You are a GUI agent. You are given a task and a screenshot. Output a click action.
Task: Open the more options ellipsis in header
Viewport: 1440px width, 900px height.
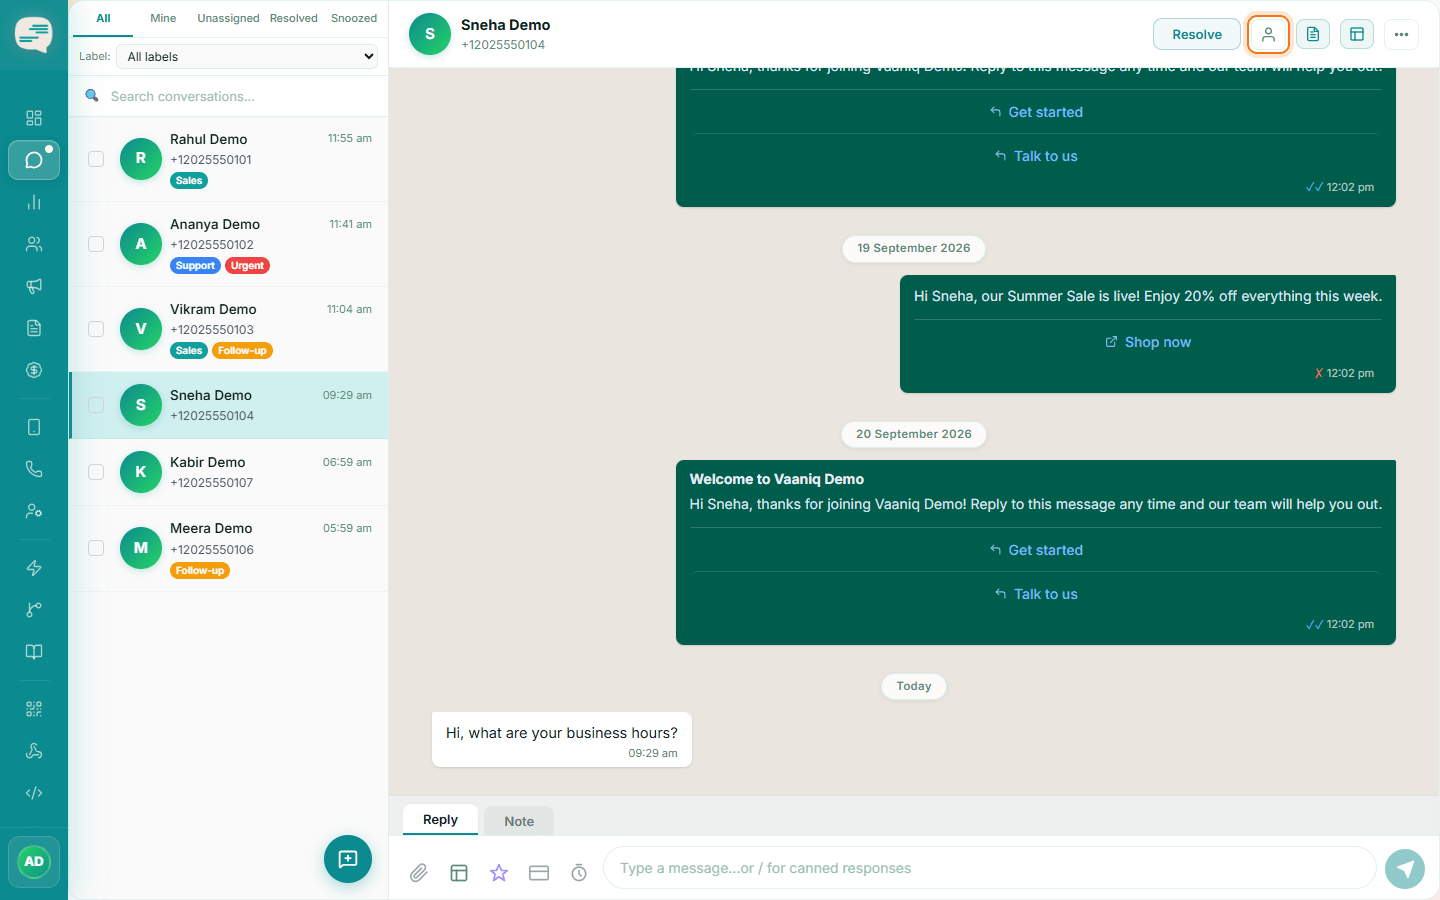(x=1401, y=34)
